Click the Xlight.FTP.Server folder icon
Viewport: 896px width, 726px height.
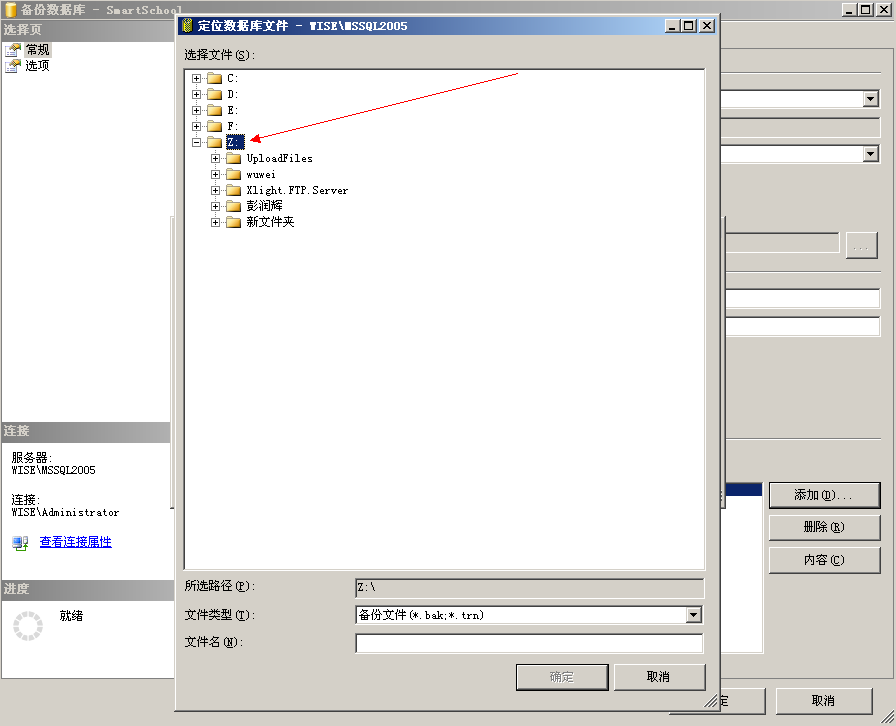(233, 190)
